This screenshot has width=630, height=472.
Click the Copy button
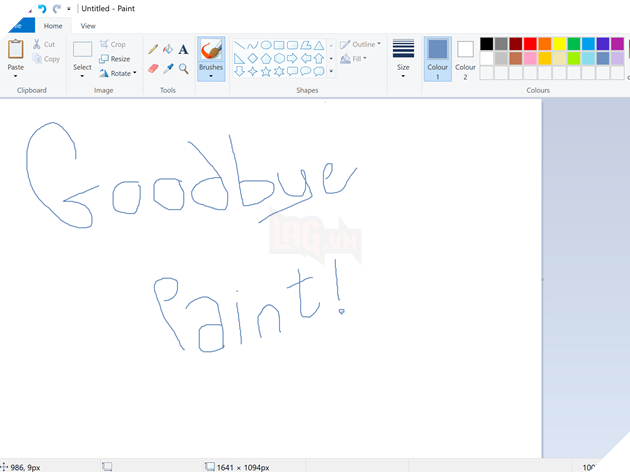click(x=46, y=59)
